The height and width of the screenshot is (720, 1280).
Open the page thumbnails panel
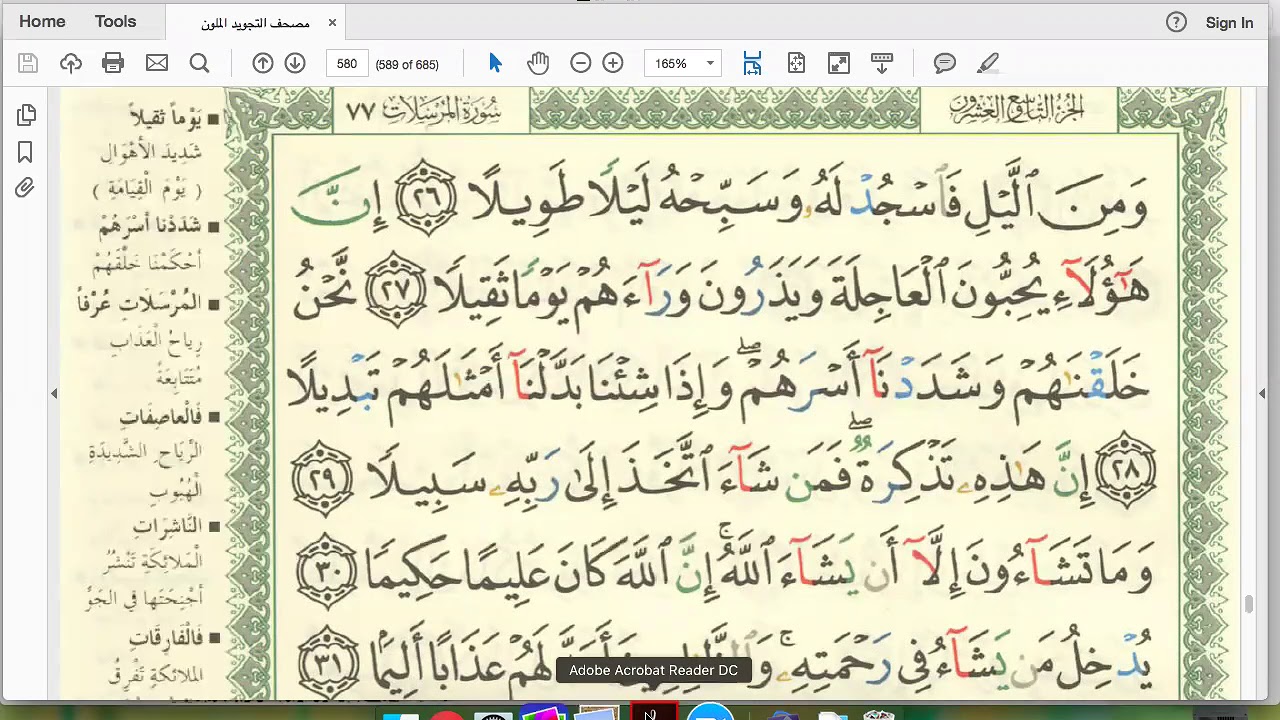(x=26, y=116)
